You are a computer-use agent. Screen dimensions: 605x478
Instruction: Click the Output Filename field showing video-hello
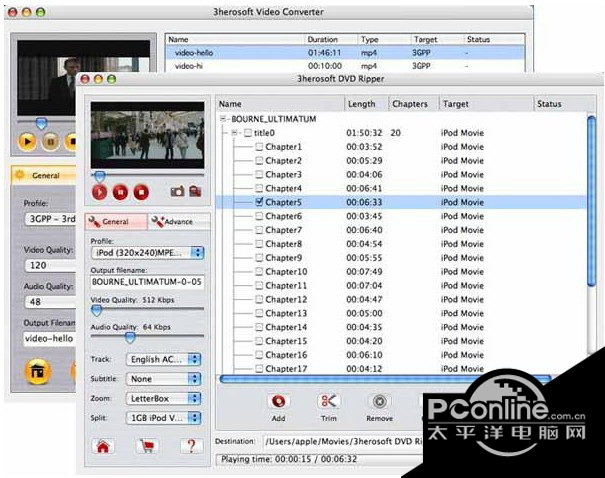[49, 339]
